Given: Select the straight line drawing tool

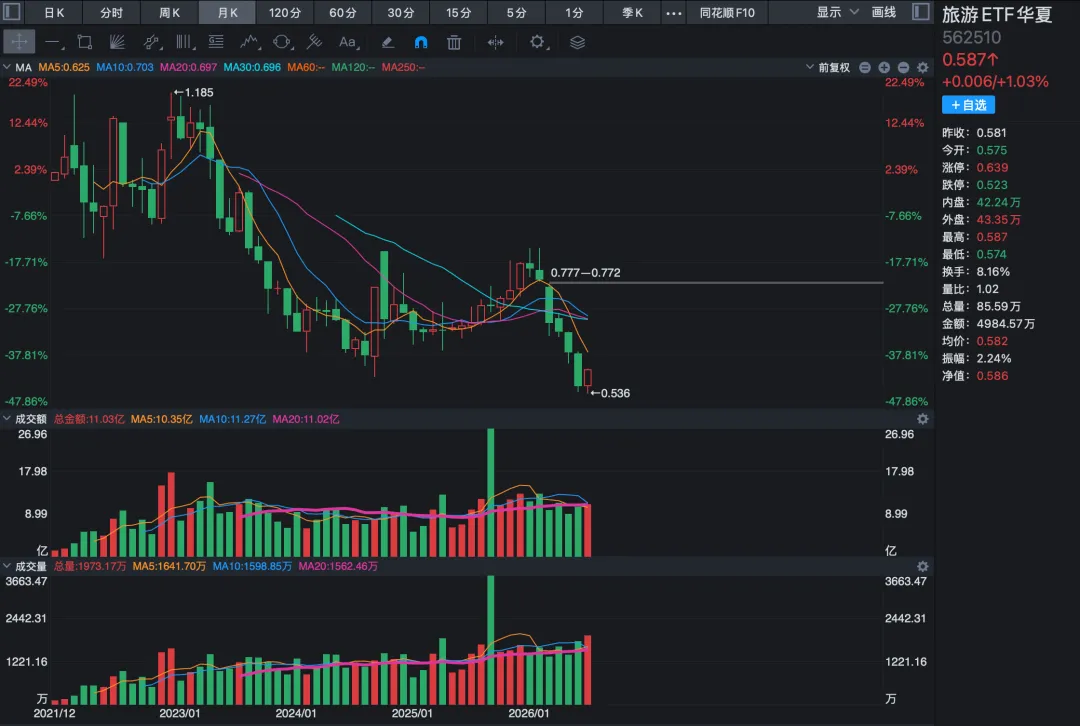Looking at the screenshot, I should point(52,42).
